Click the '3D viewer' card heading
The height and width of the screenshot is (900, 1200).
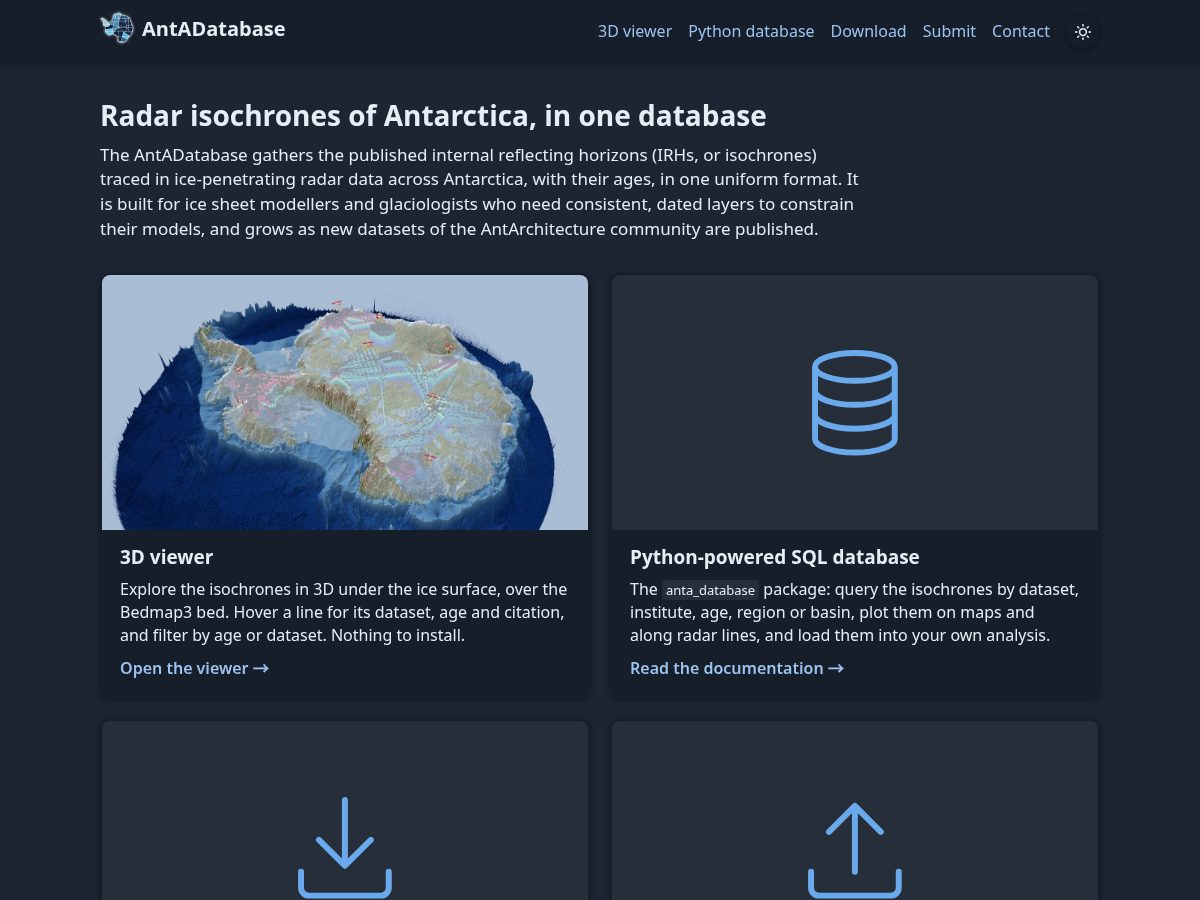click(x=166, y=557)
